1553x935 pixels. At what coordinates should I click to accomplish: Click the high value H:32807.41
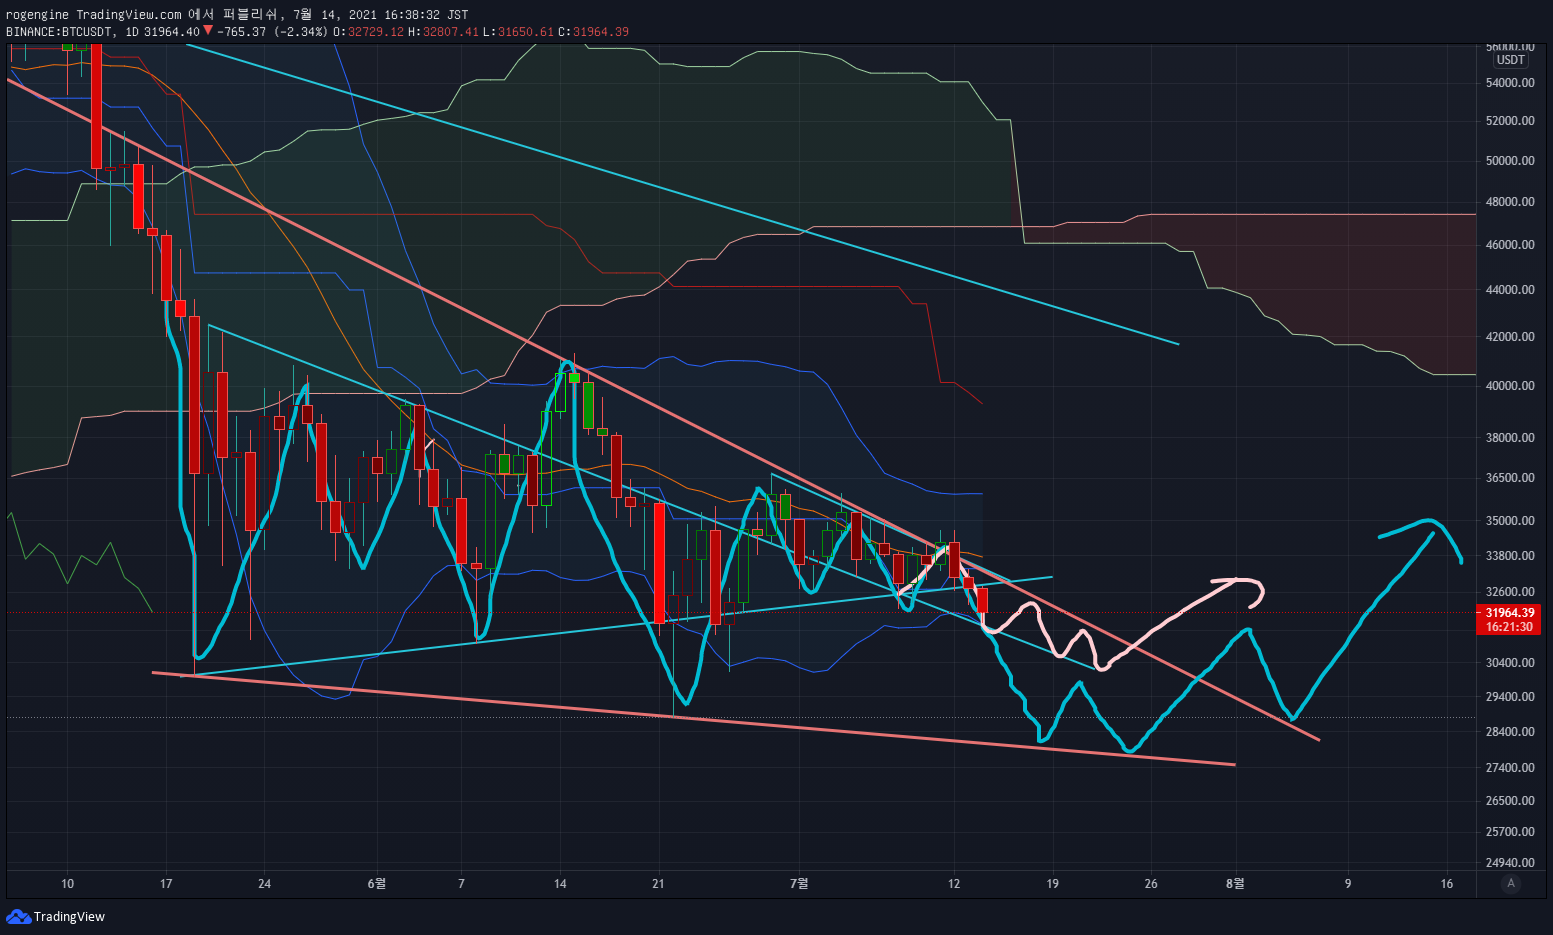click(x=444, y=32)
